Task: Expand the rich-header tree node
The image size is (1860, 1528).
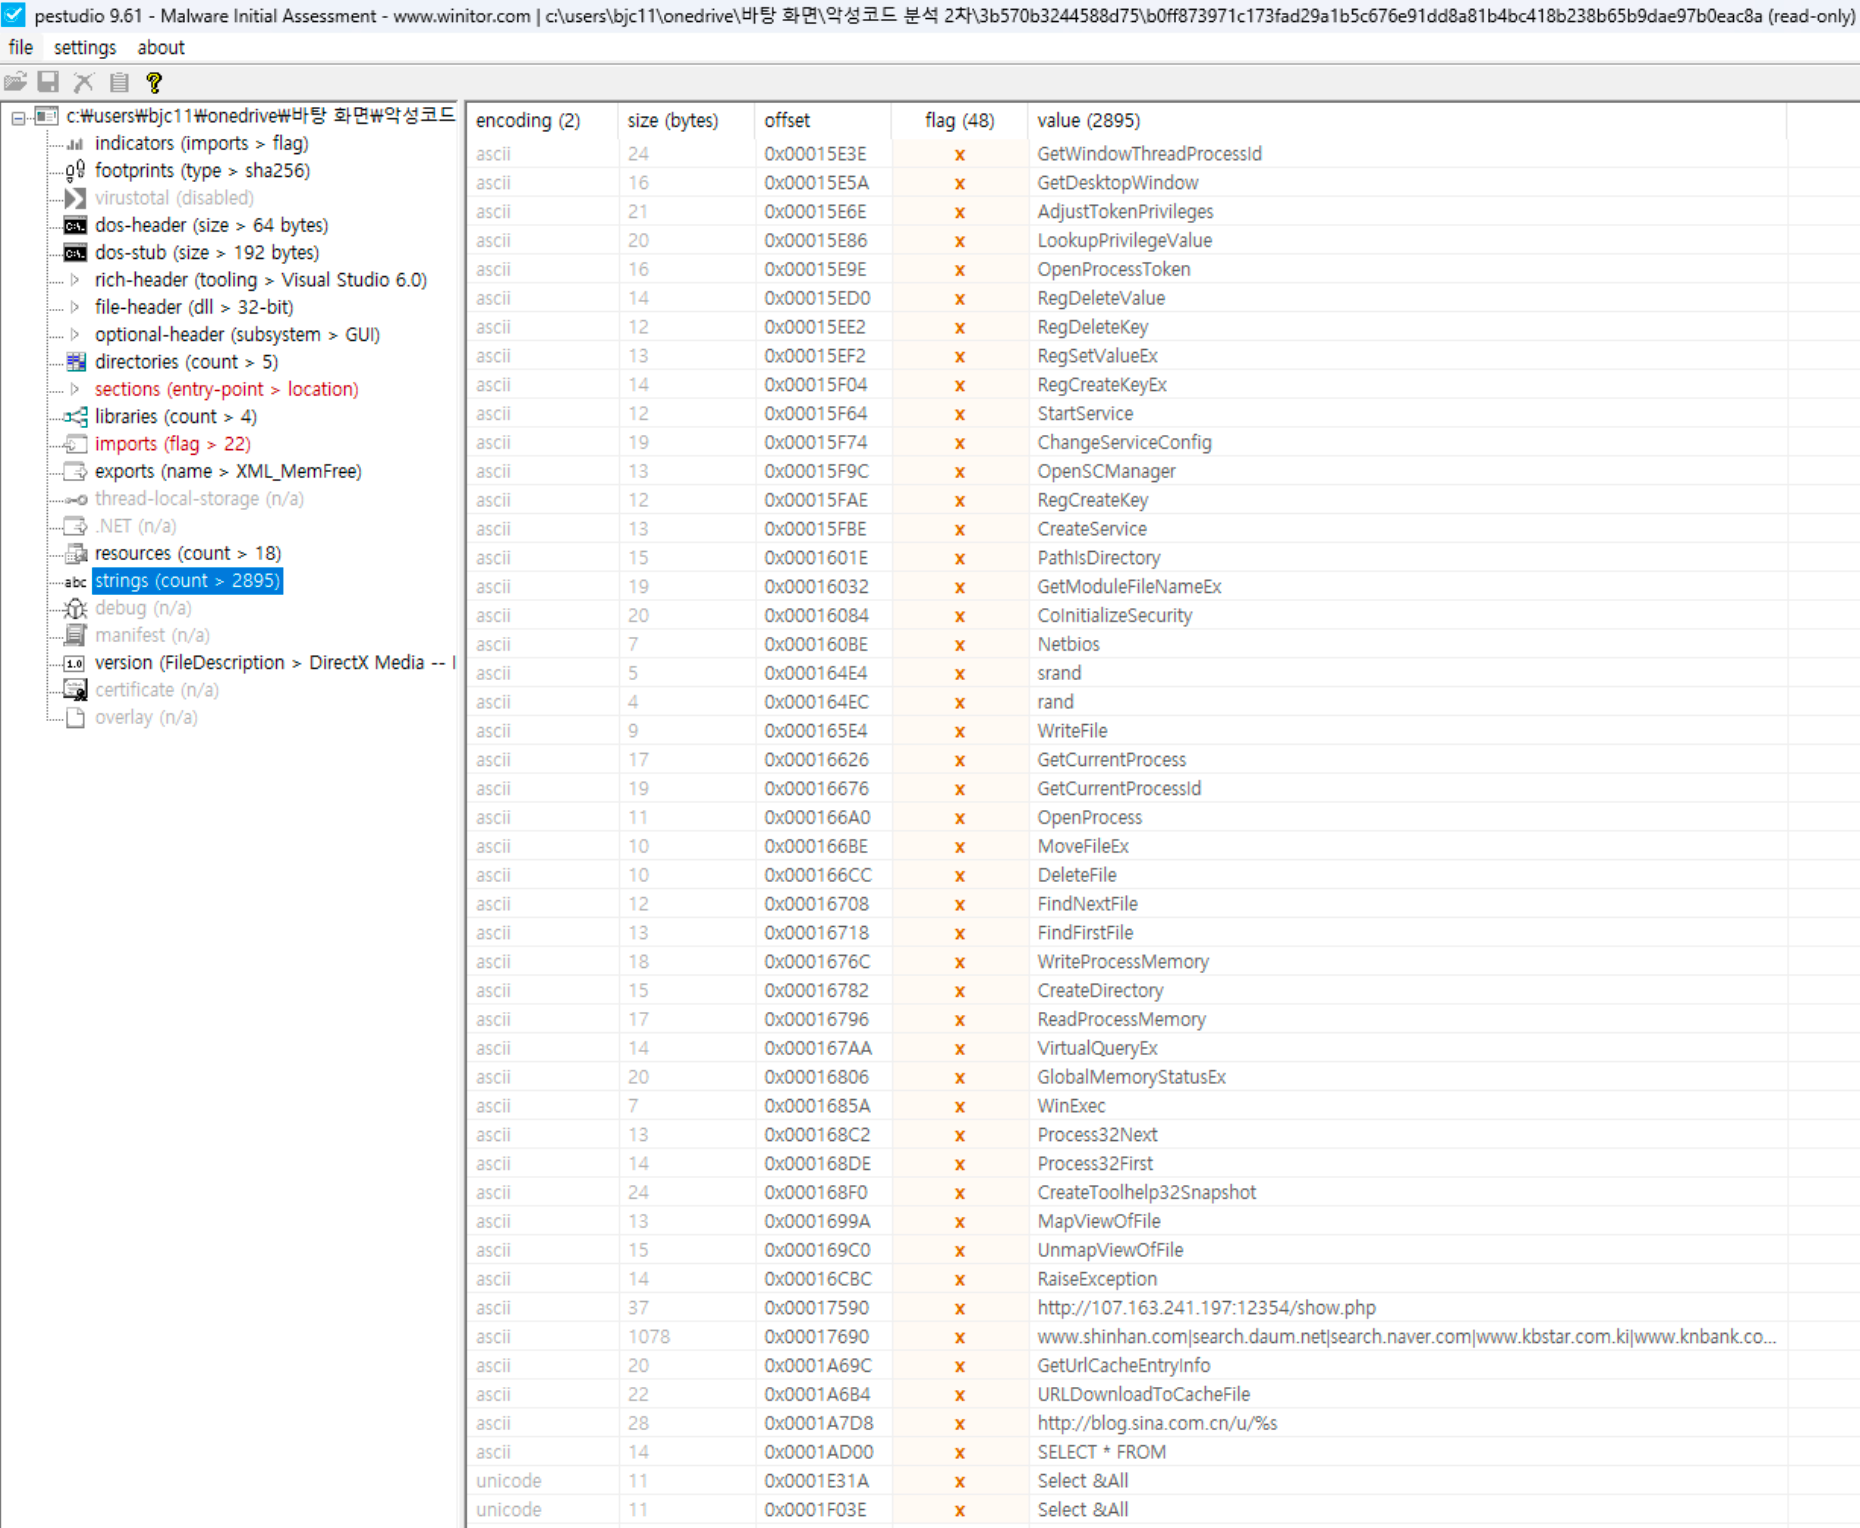Action: tap(75, 280)
